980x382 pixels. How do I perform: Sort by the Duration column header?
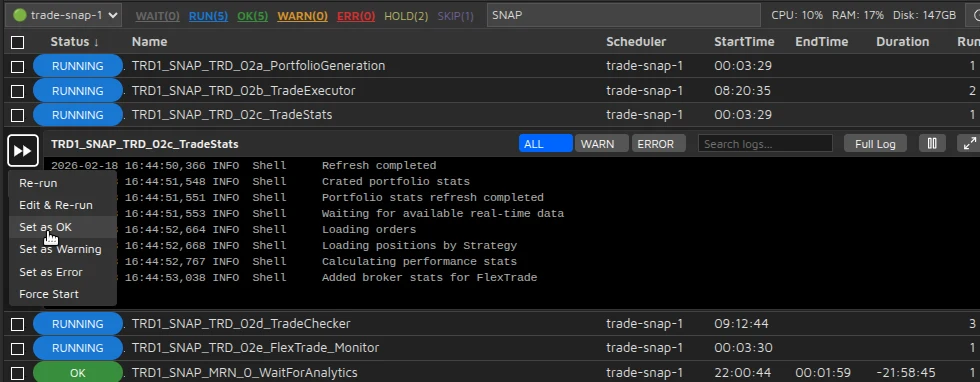tap(902, 42)
